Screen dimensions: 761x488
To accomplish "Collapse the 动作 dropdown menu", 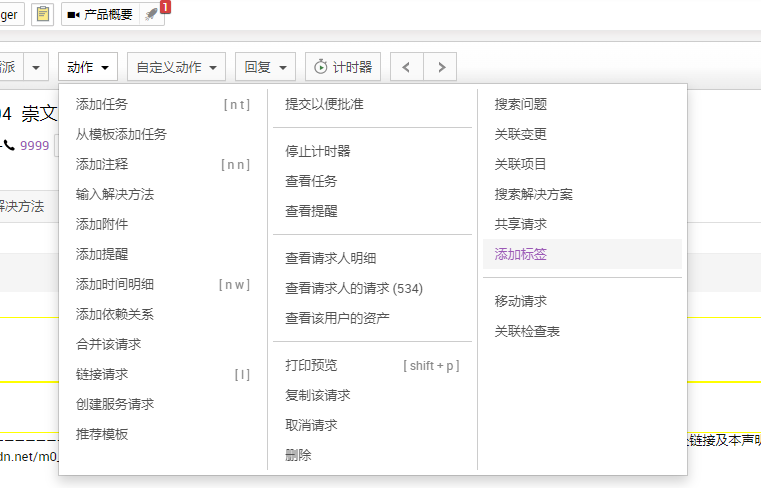I will tap(88, 67).
